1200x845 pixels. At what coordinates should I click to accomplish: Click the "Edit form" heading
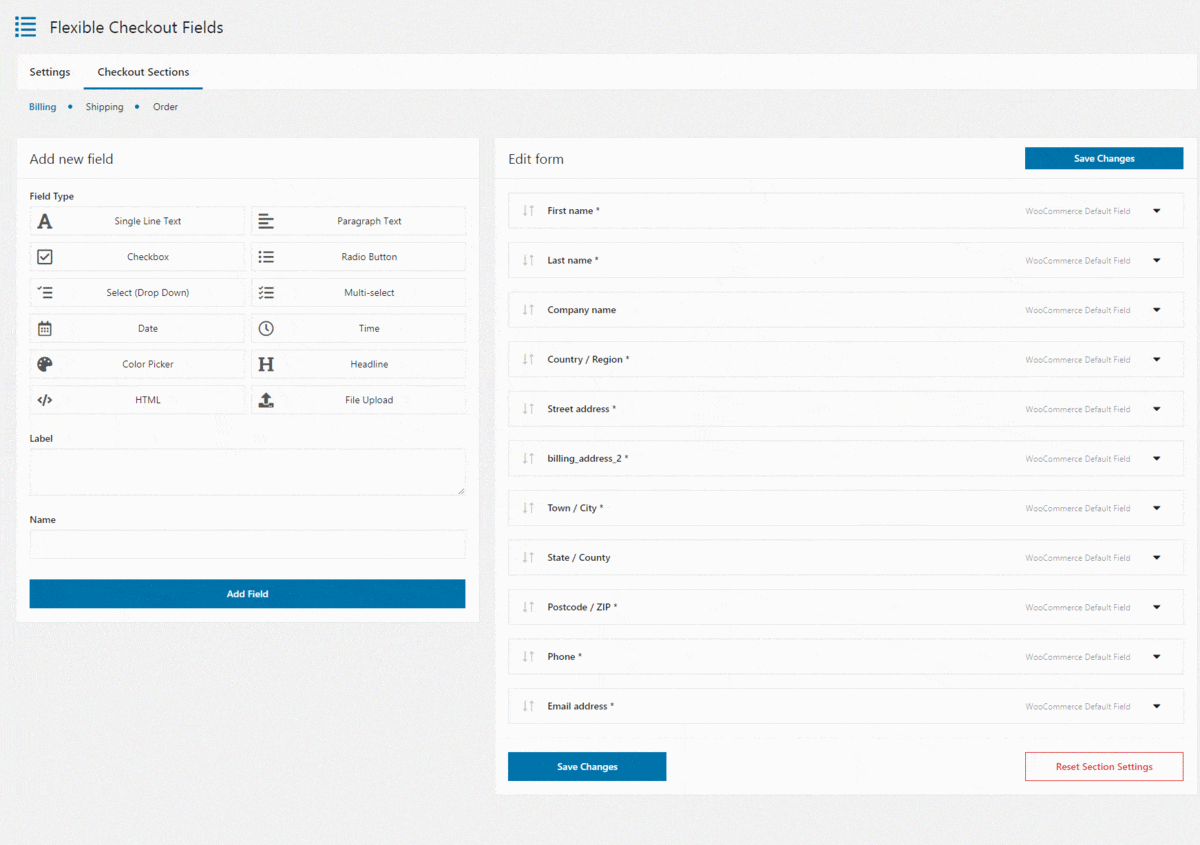click(536, 159)
